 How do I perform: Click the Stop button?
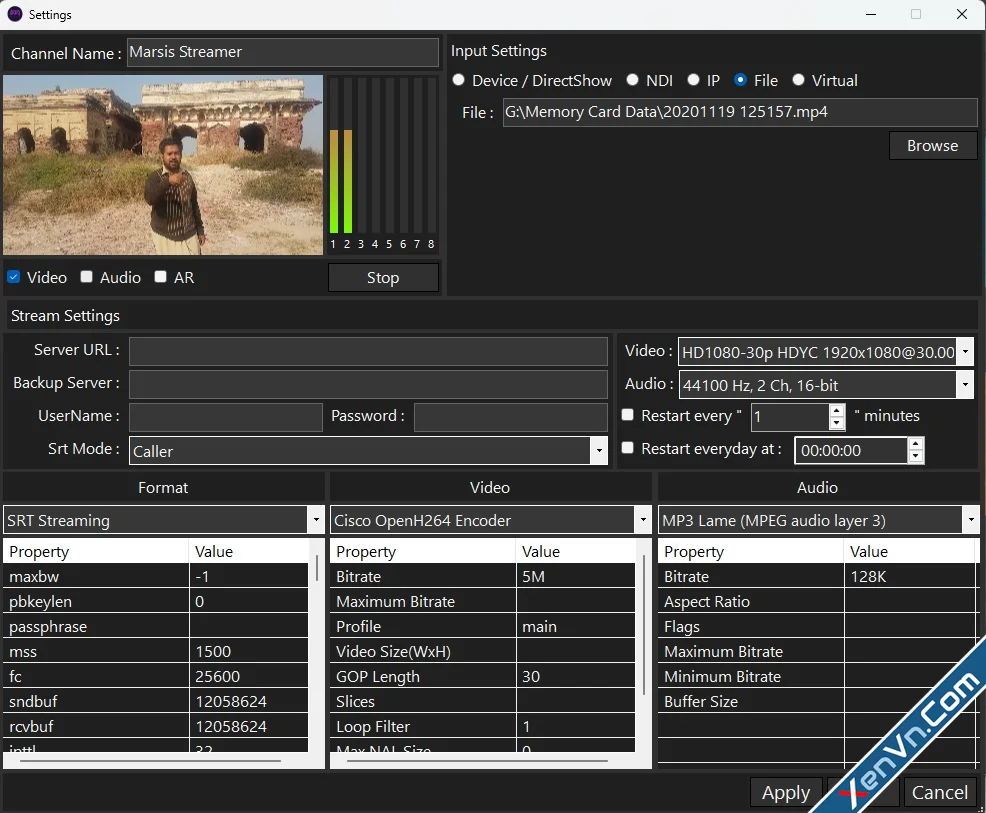383,277
